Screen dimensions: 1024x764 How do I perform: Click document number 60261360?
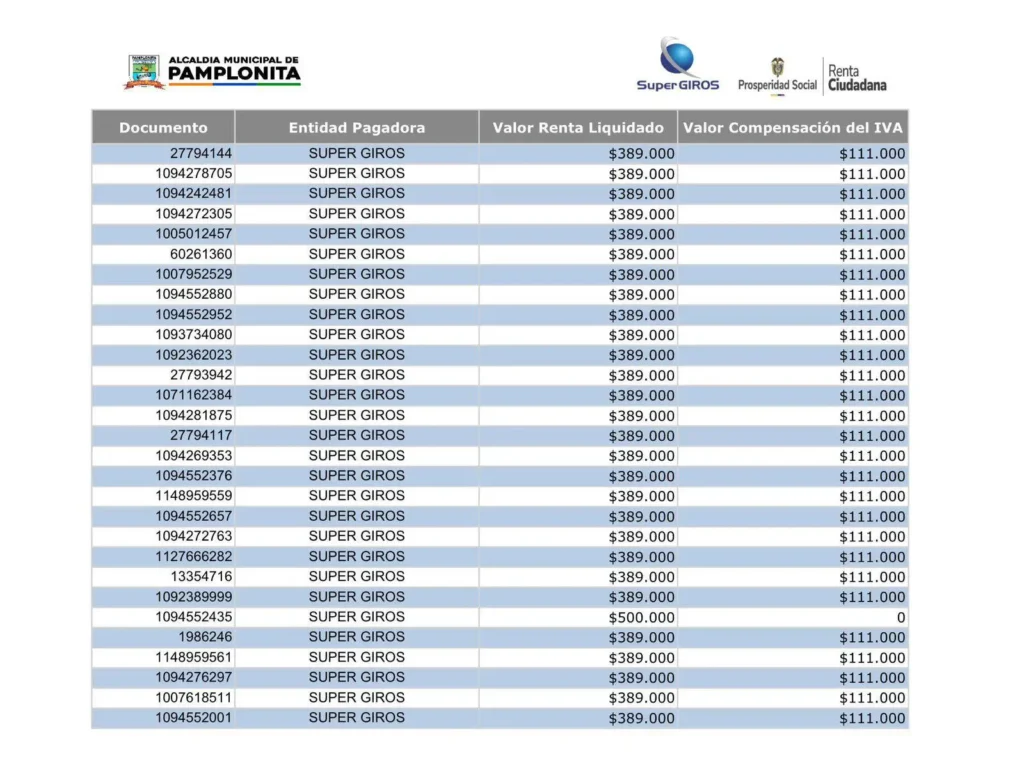point(200,254)
